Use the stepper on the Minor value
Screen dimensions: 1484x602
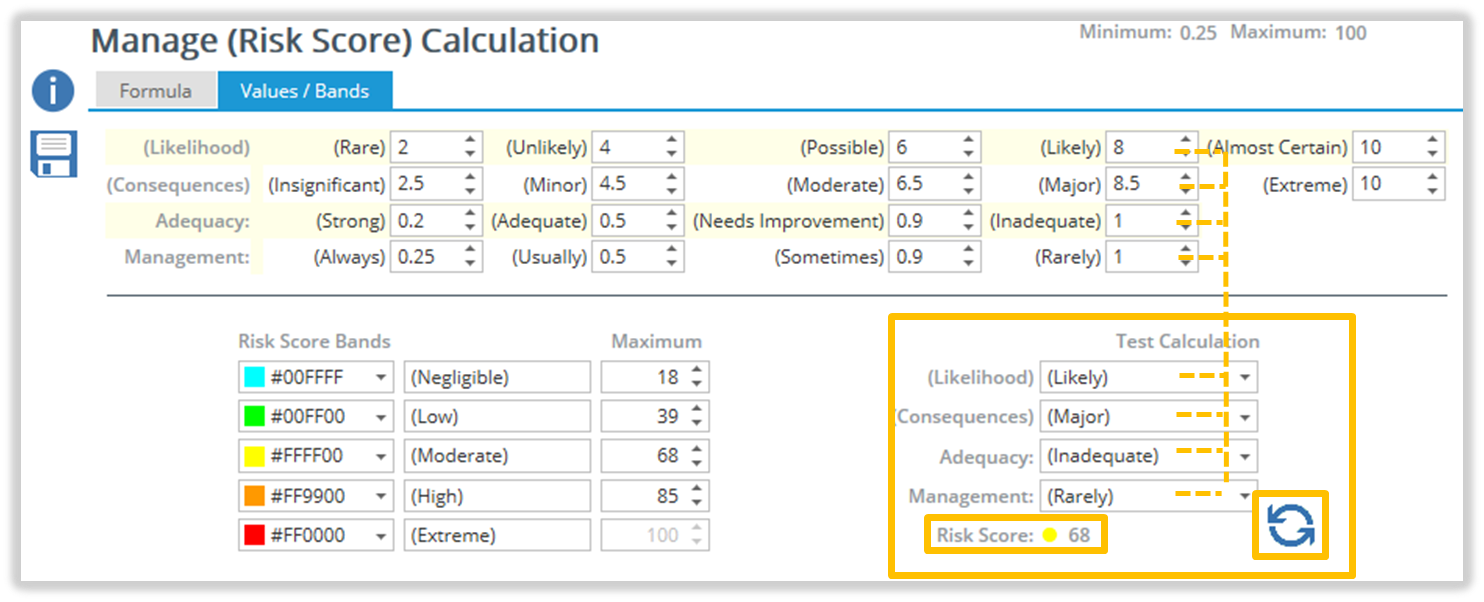coord(672,184)
